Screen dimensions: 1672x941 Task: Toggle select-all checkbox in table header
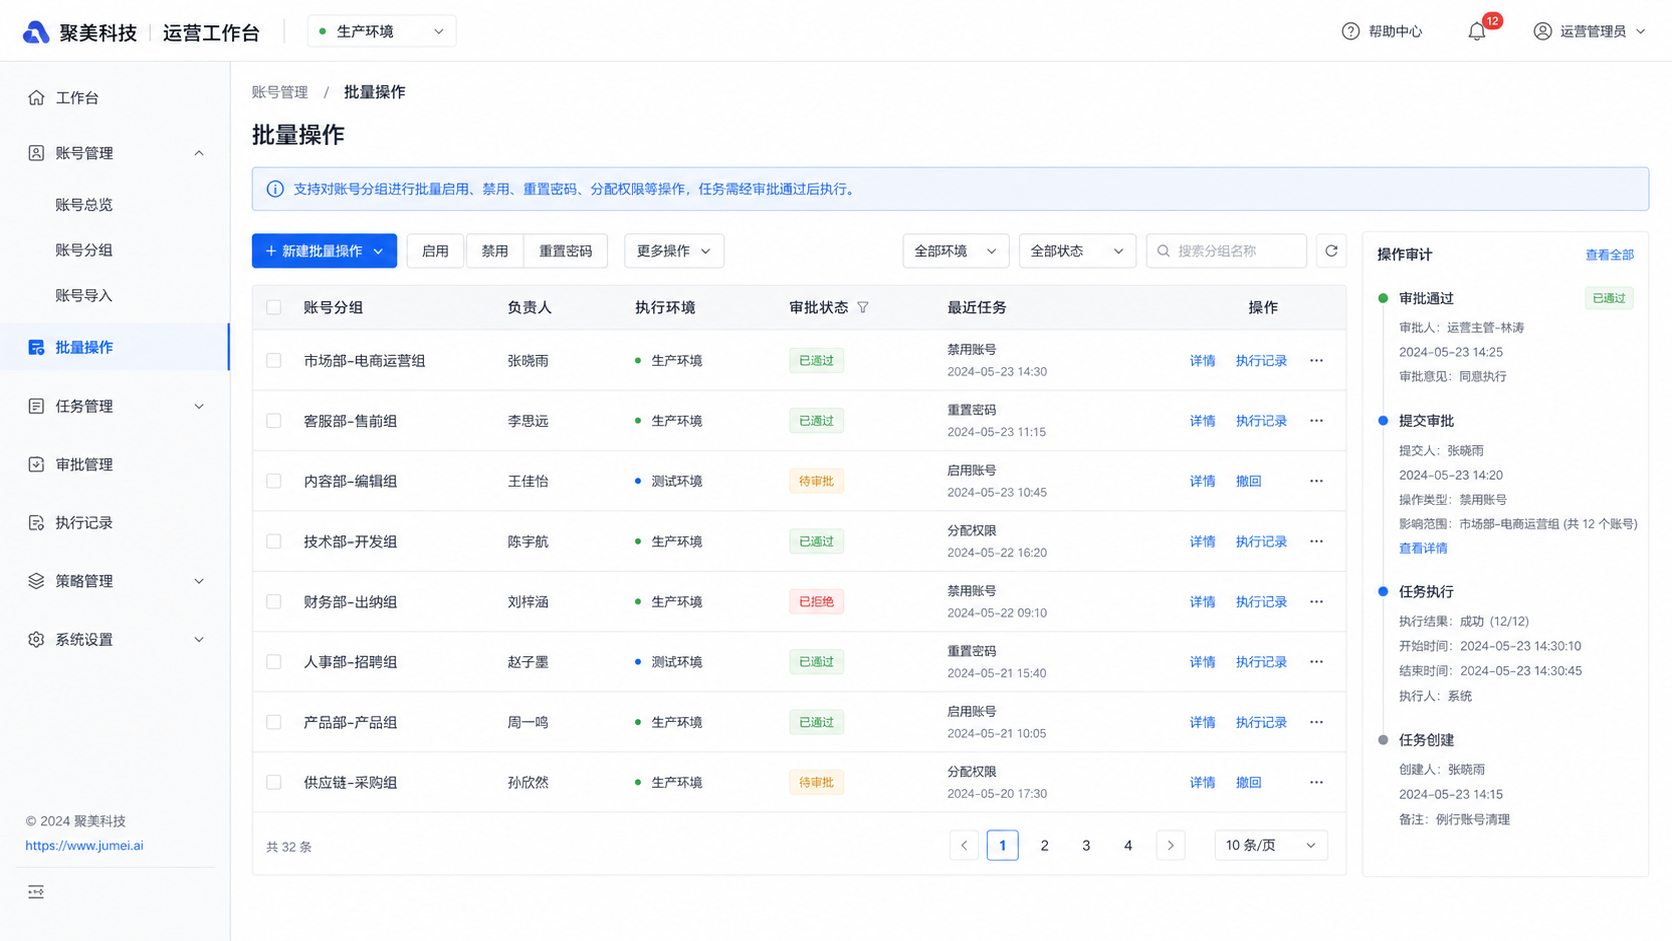[274, 308]
